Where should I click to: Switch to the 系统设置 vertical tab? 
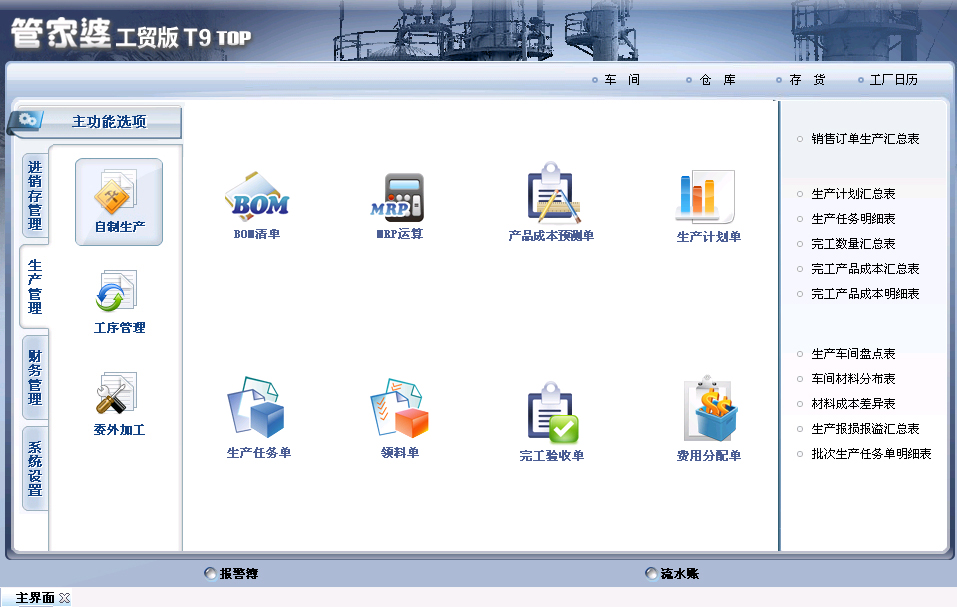(35, 468)
